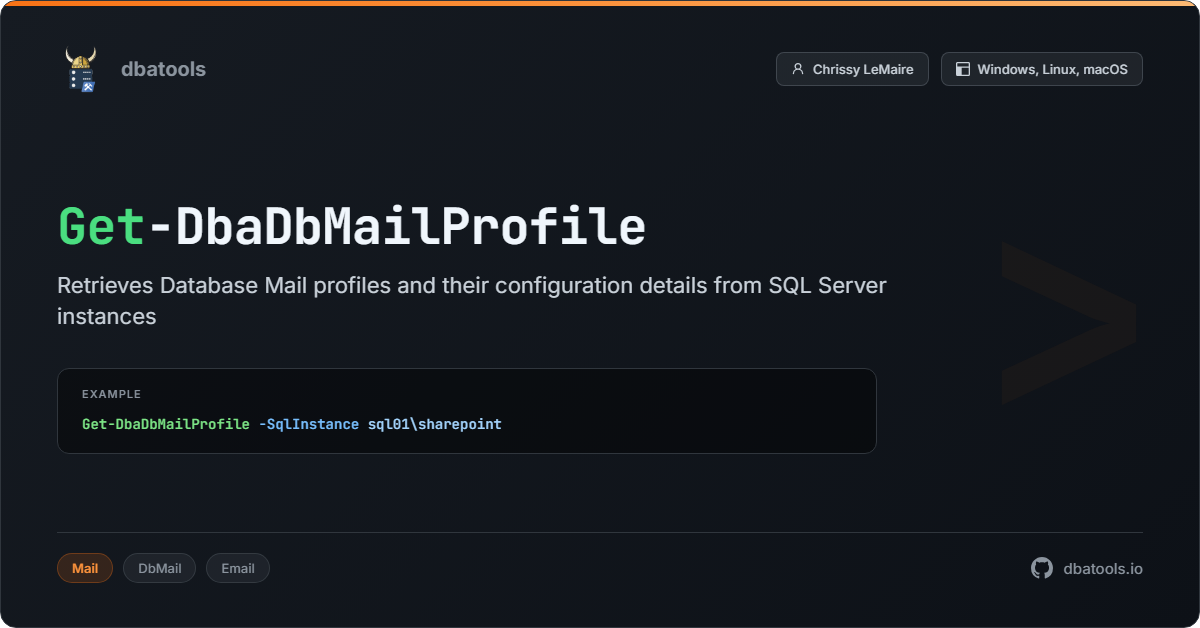Click the person icon beside Chrissy LeMaire
This screenshot has height=628, width=1200.
point(797,69)
